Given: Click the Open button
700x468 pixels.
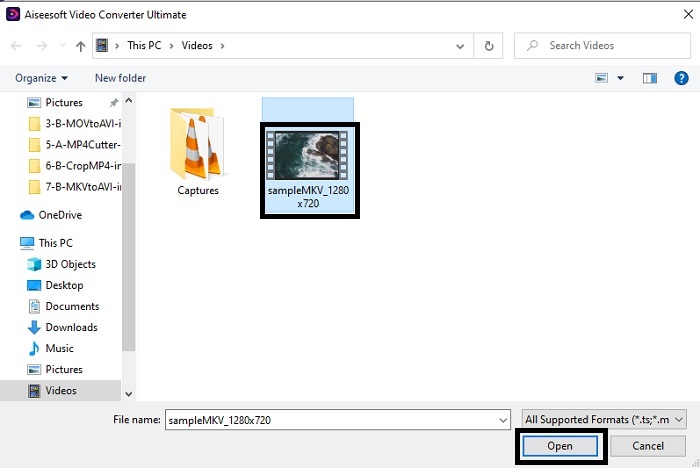Looking at the screenshot, I should (x=560, y=446).
